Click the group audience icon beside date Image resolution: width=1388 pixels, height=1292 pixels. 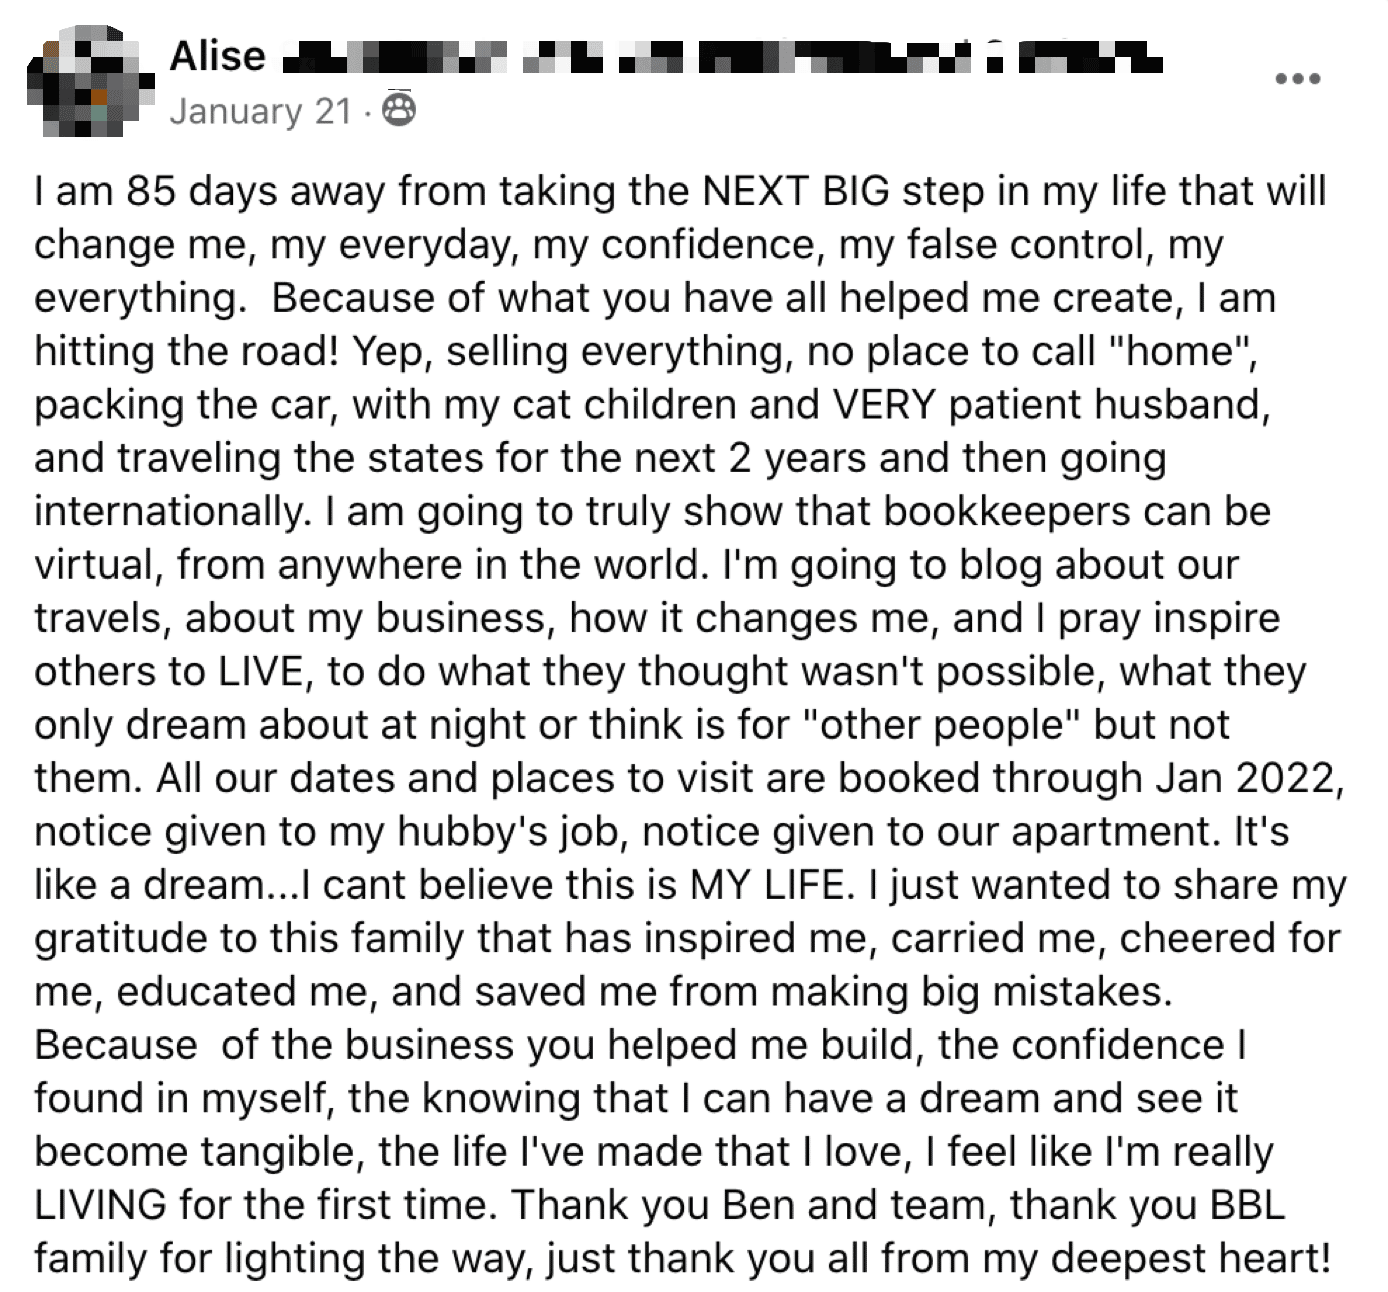point(399,110)
